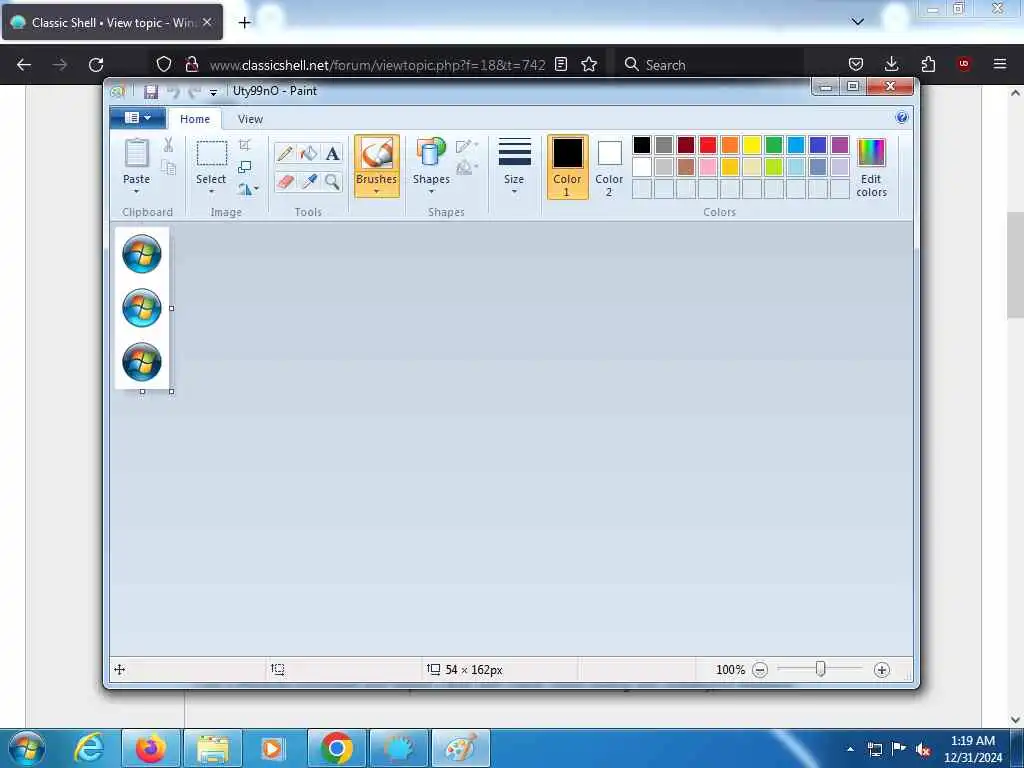Pick the black color swatch
This screenshot has height=768, width=1024.
pyautogui.click(x=642, y=145)
